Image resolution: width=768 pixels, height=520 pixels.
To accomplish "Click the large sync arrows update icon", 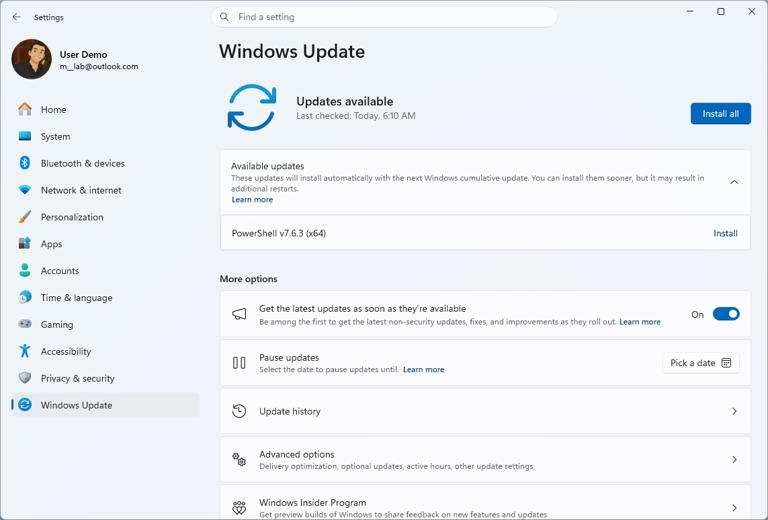I will pos(252,107).
